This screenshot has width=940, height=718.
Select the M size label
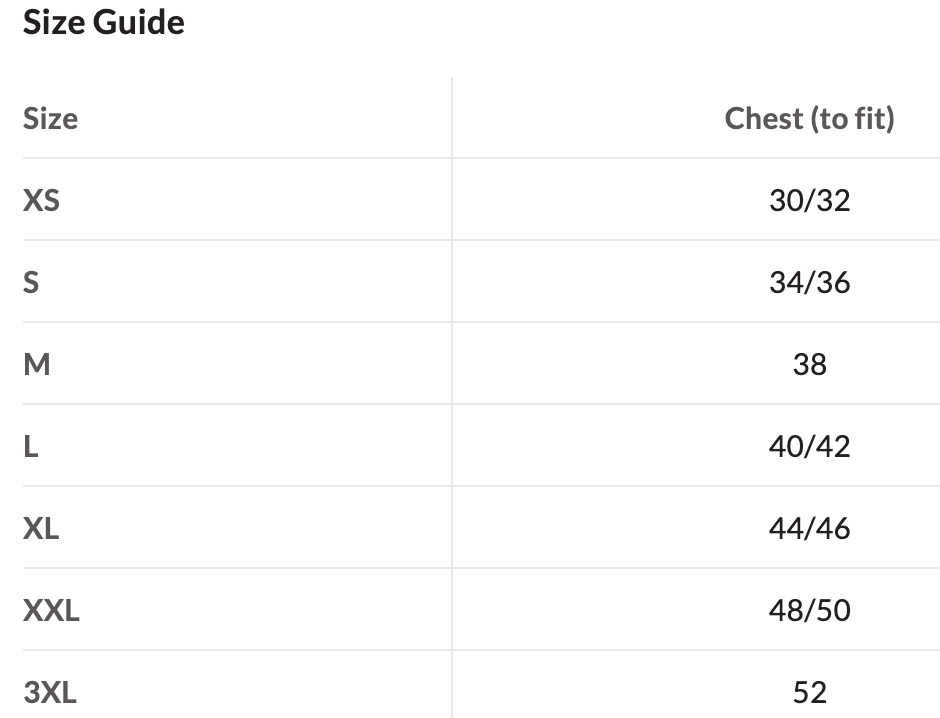point(36,365)
